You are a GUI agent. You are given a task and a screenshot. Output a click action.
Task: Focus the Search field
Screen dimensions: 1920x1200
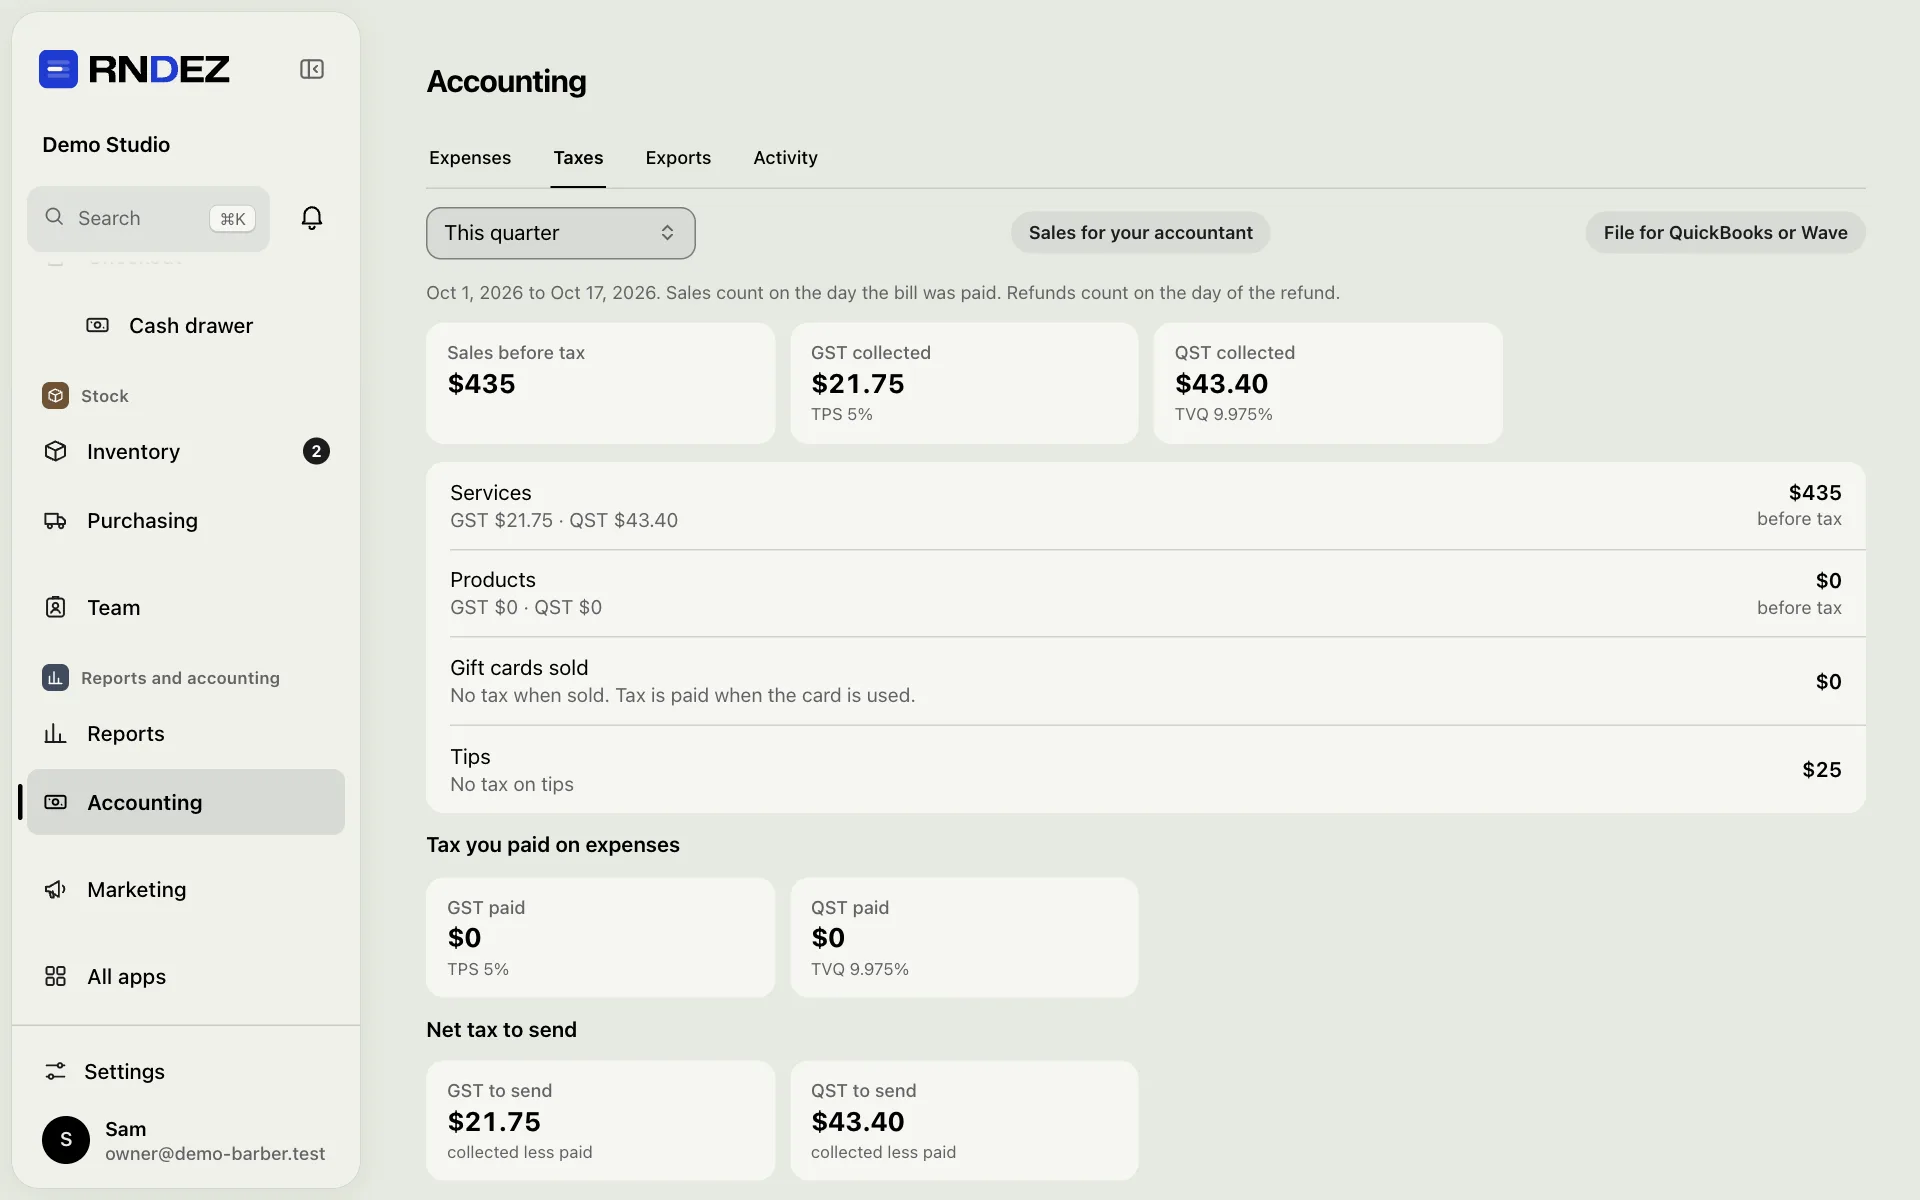pyautogui.click(x=148, y=218)
